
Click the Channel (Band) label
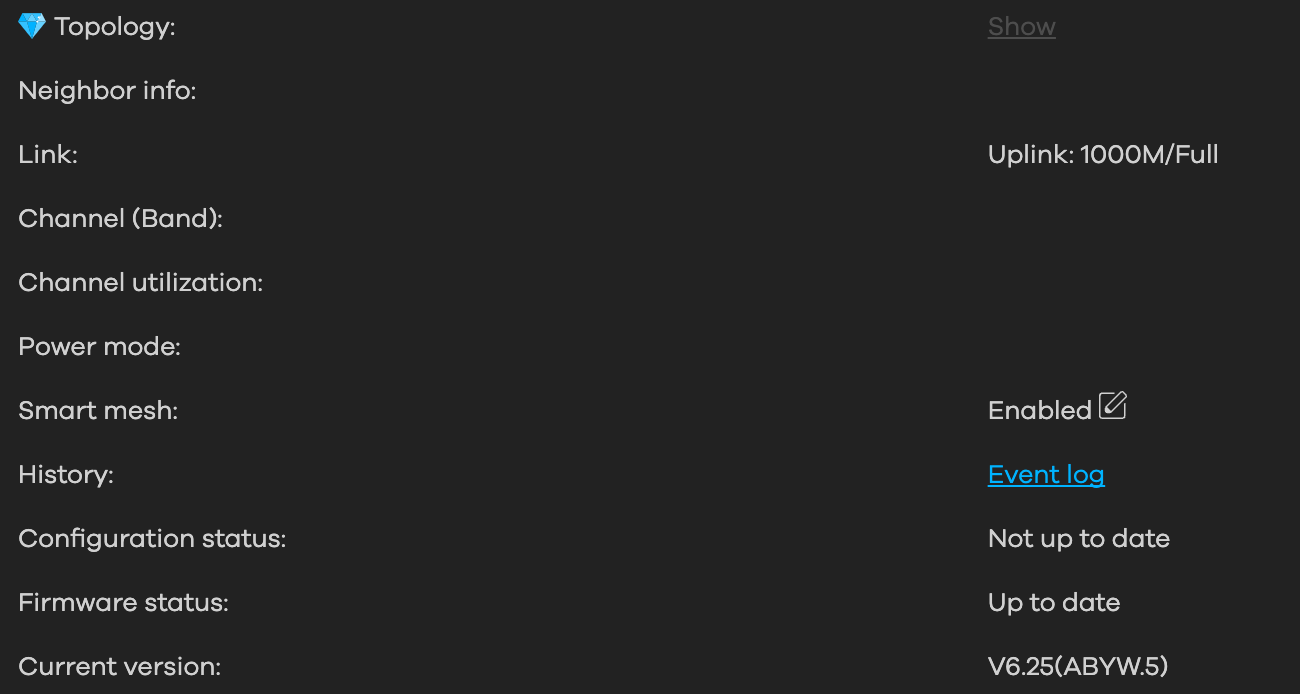(121, 219)
